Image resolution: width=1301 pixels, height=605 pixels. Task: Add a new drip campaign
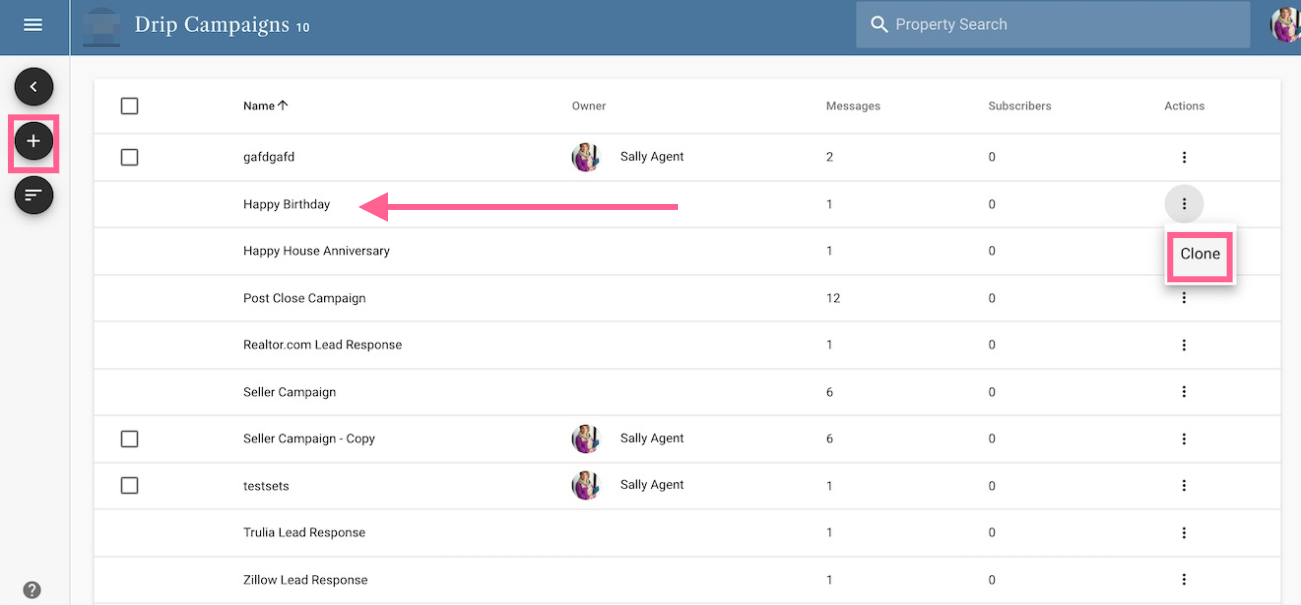pos(33,142)
